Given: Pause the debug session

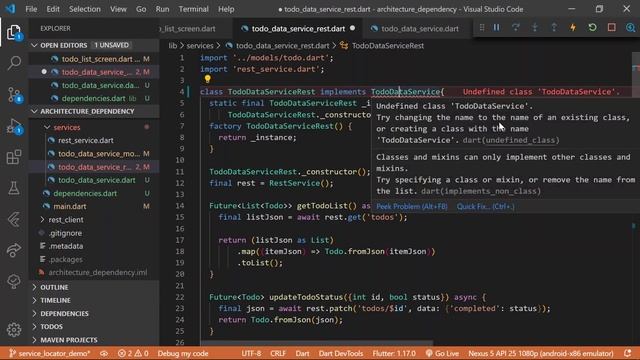Looking at the screenshot, I should pyautogui.click(x=496, y=28).
